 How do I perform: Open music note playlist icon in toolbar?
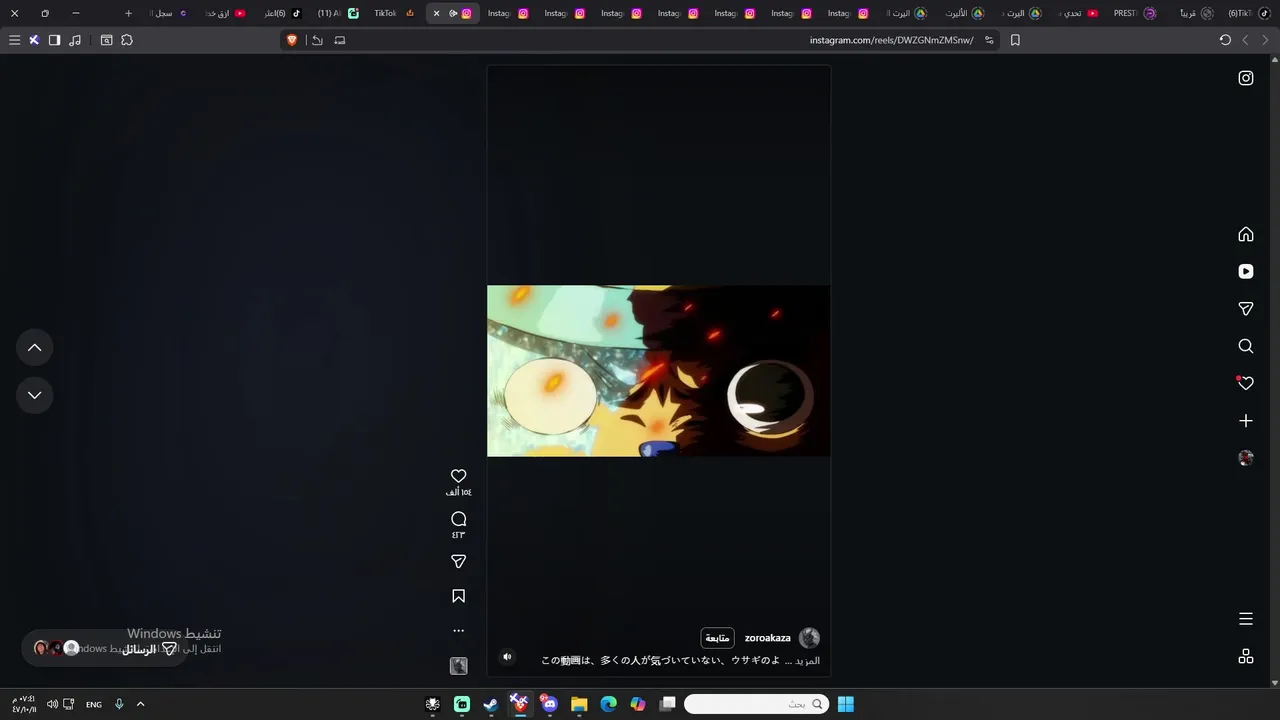pos(75,40)
